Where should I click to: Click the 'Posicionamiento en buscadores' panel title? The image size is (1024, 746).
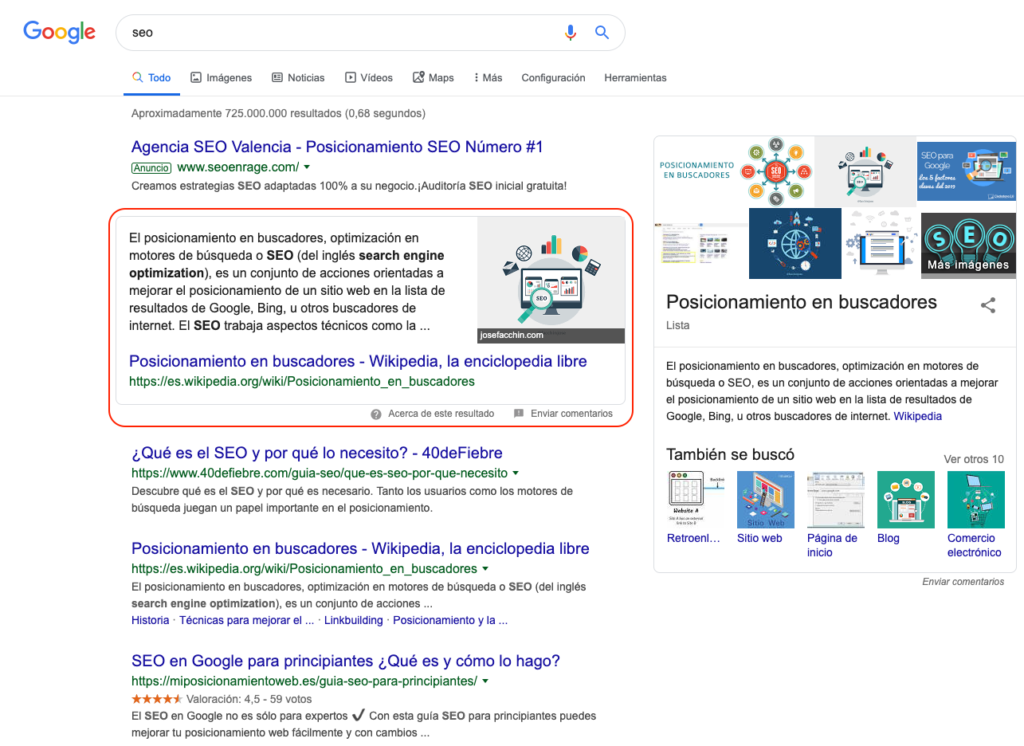coord(801,302)
